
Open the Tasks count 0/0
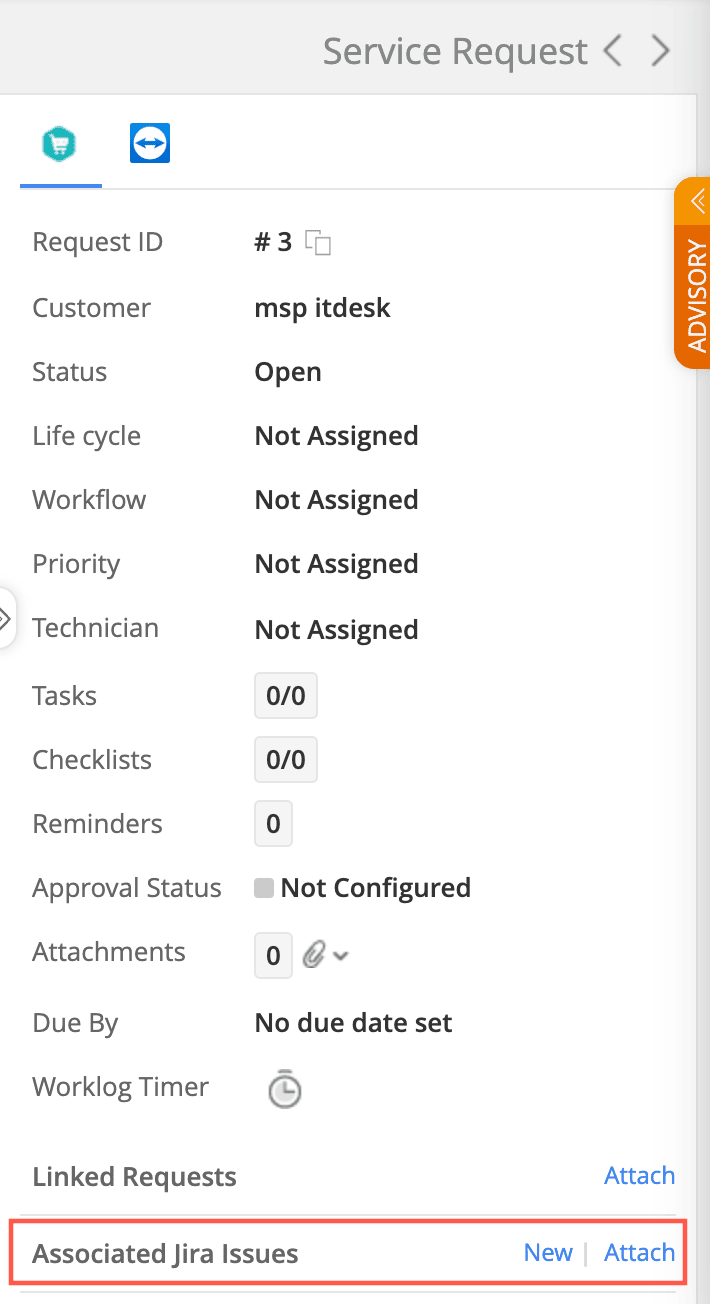(286, 696)
